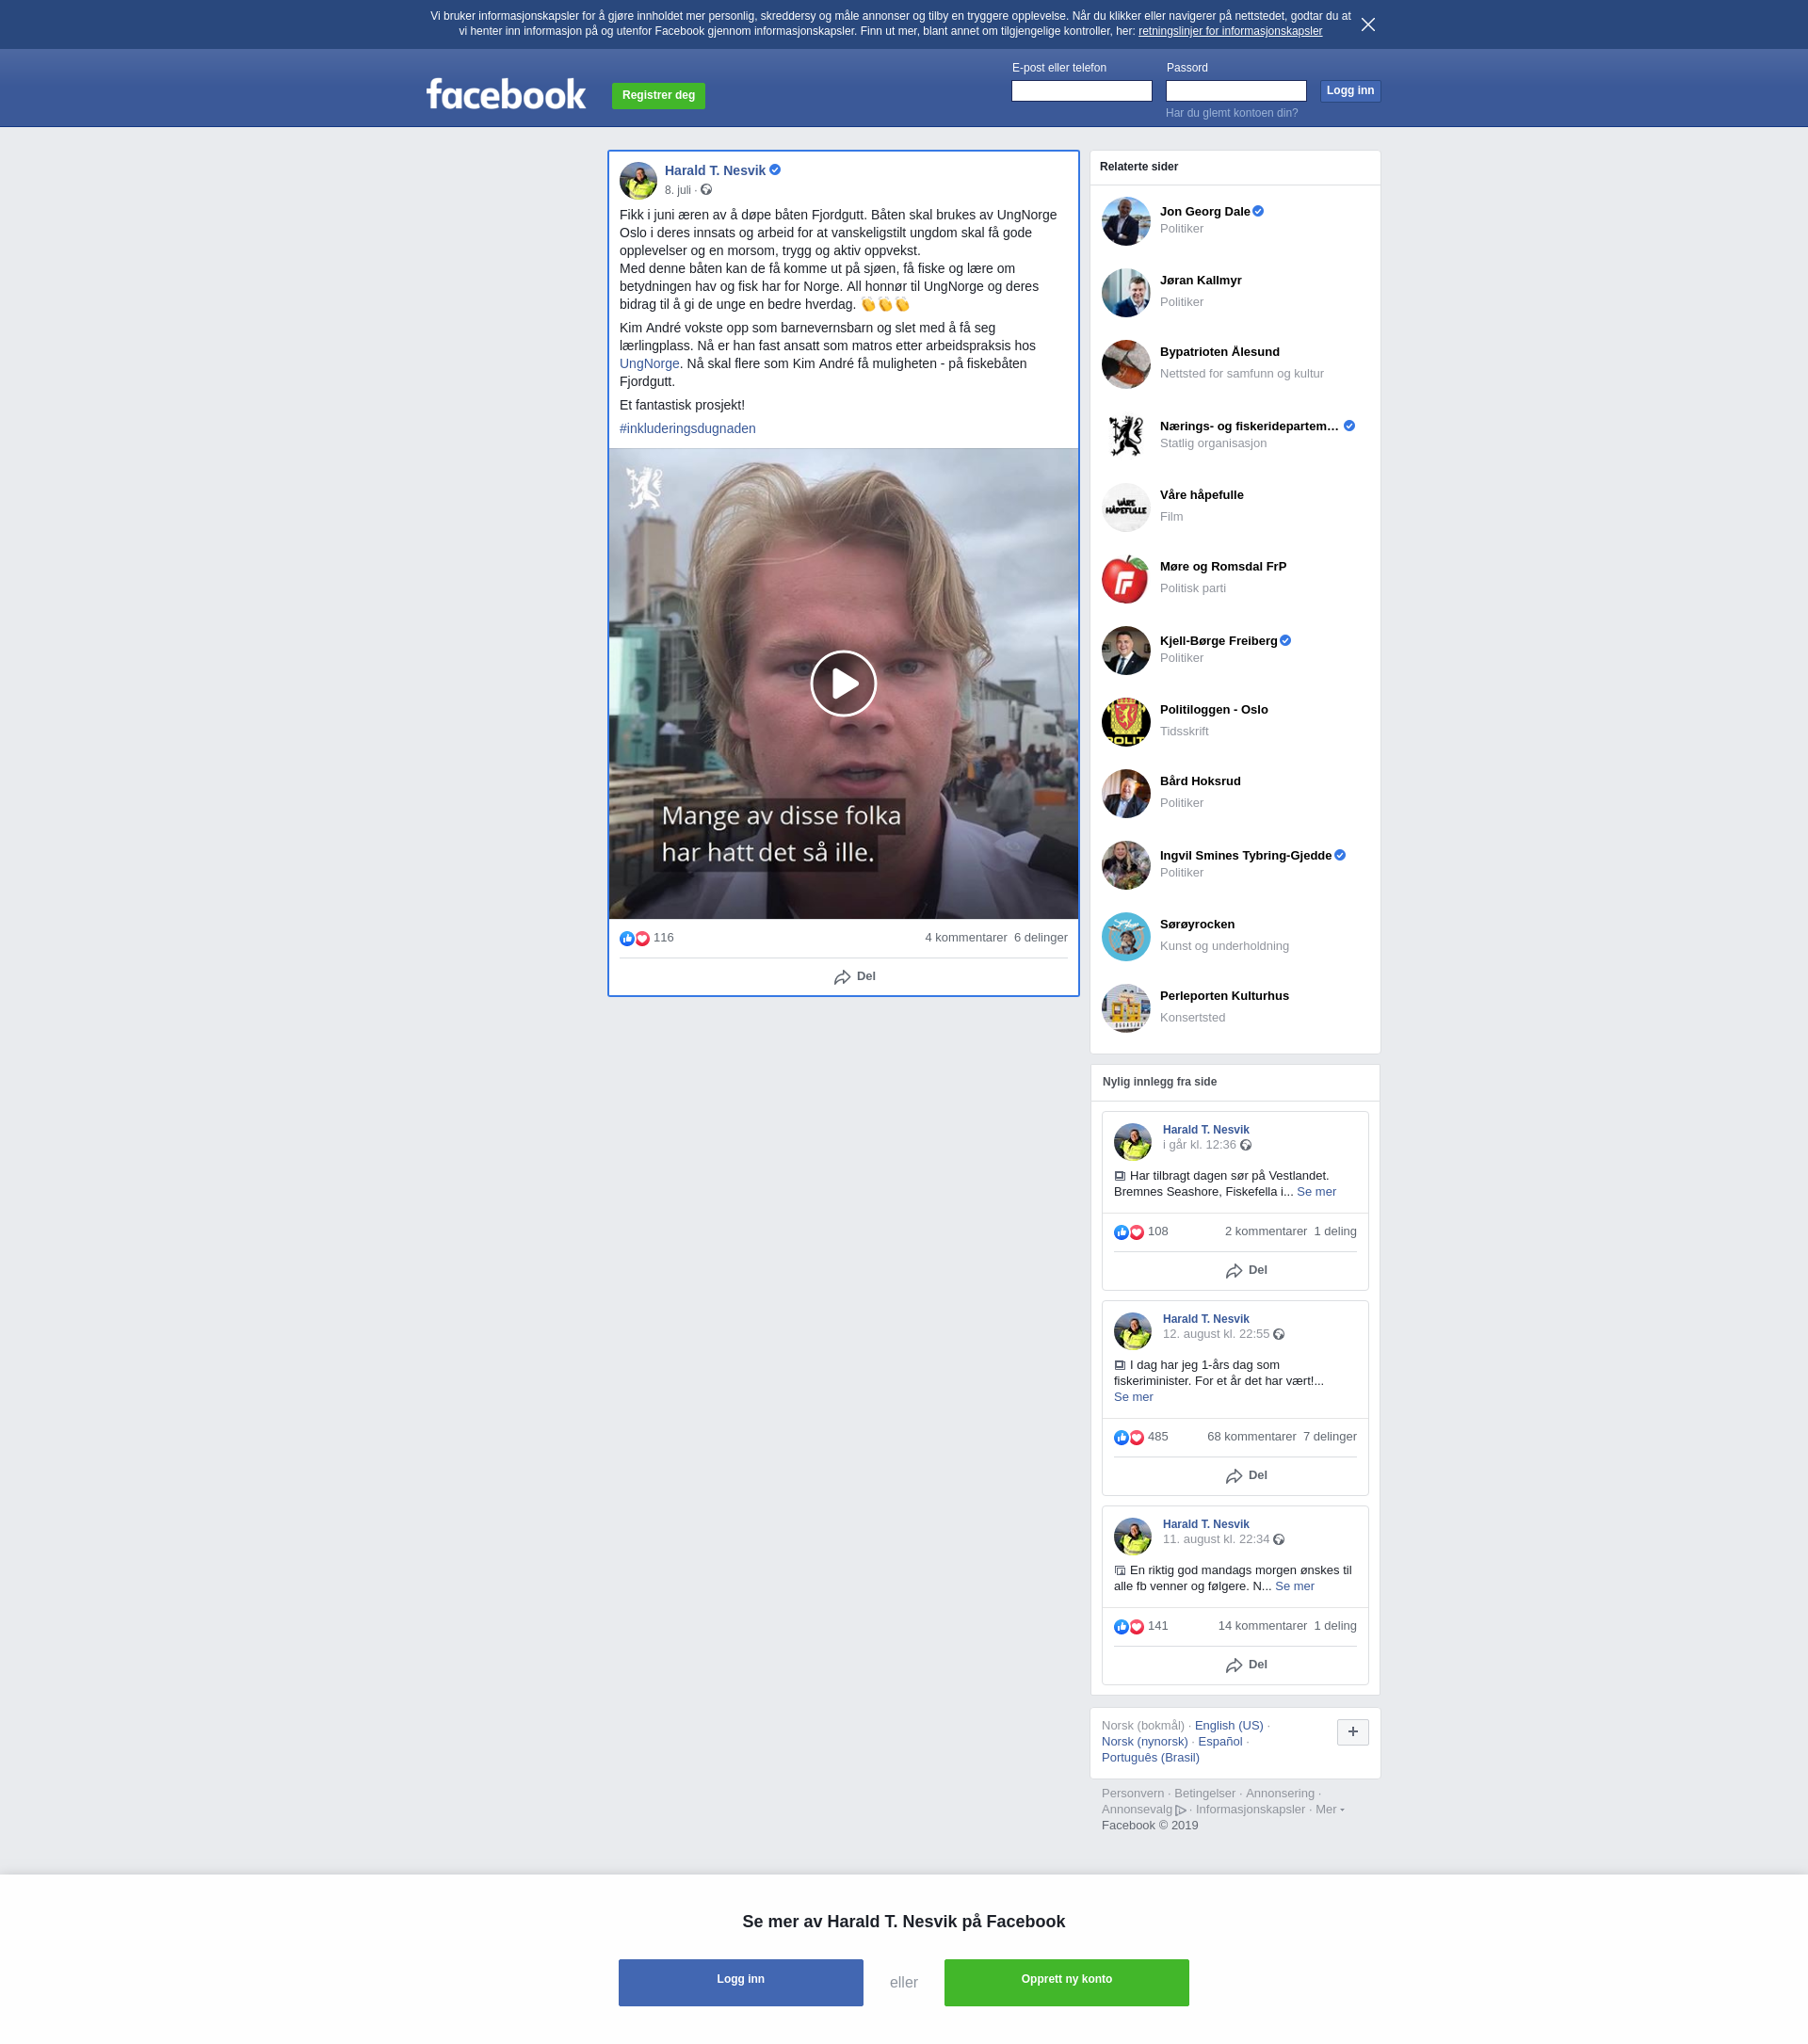This screenshot has height=2044, width=1808.
Task: Click Del under the main post
Action: click(x=855, y=977)
